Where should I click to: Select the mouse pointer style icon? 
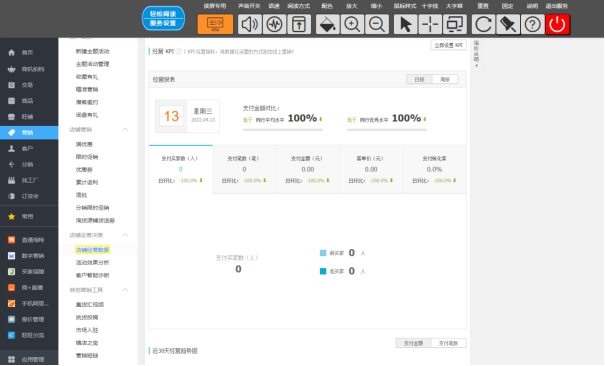[x=405, y=24]
